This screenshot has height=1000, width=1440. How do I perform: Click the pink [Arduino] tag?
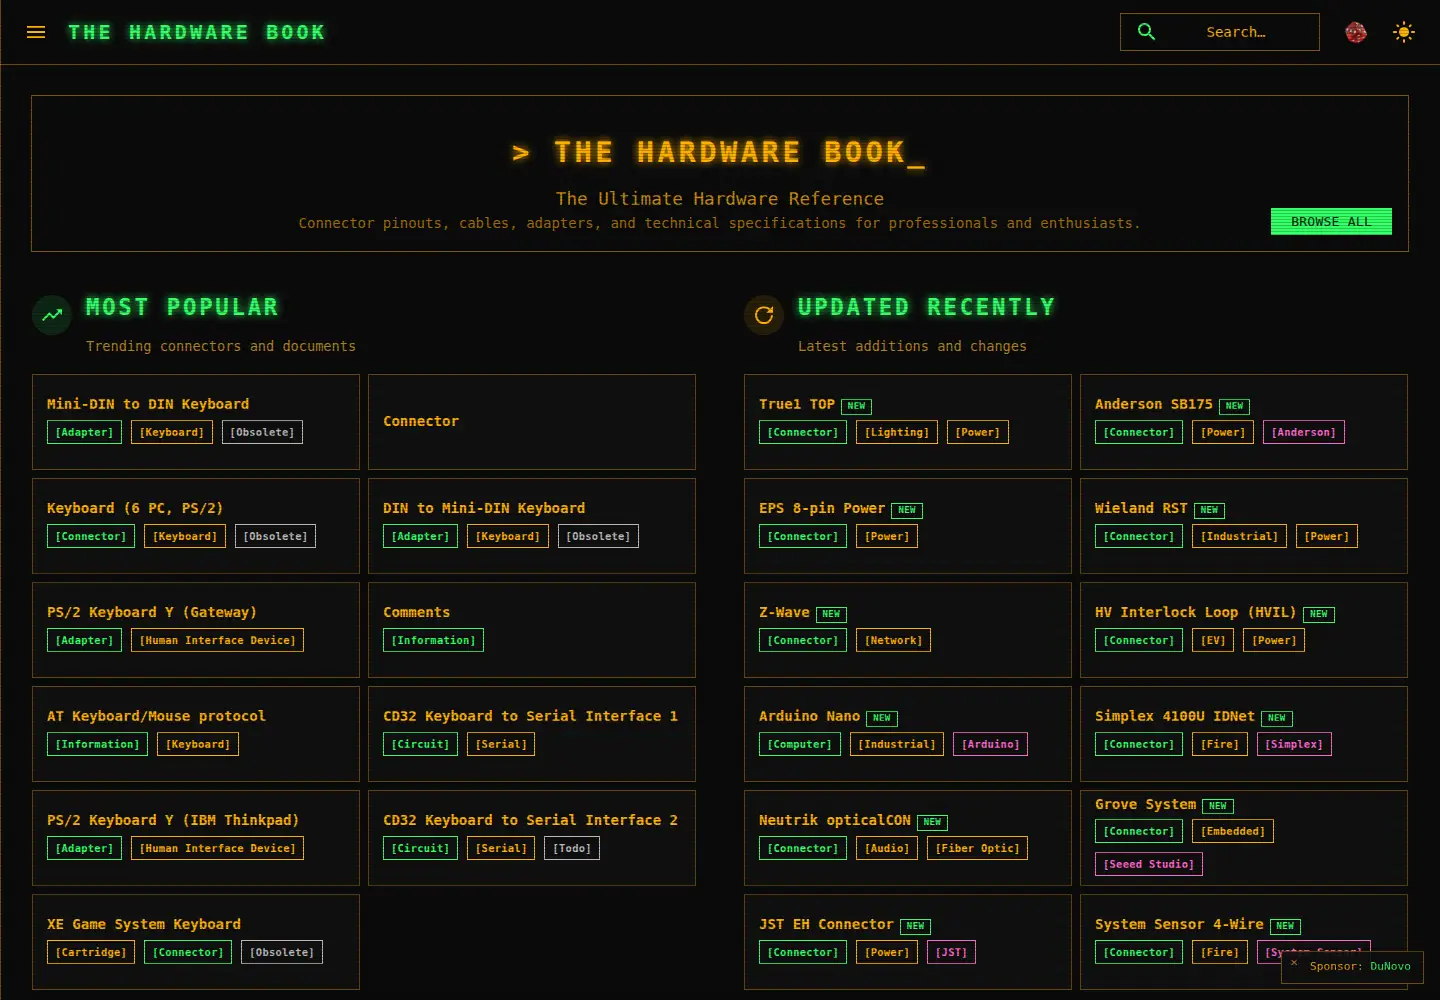990,744
